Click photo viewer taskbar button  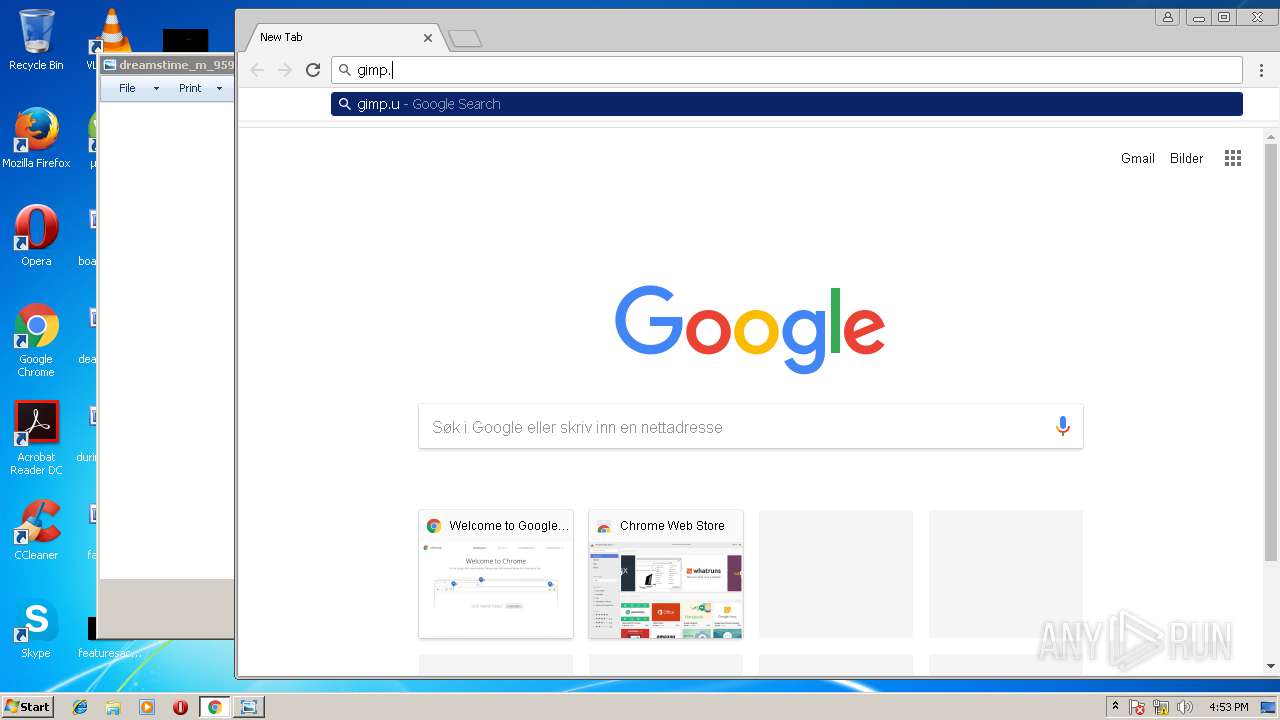248,707
